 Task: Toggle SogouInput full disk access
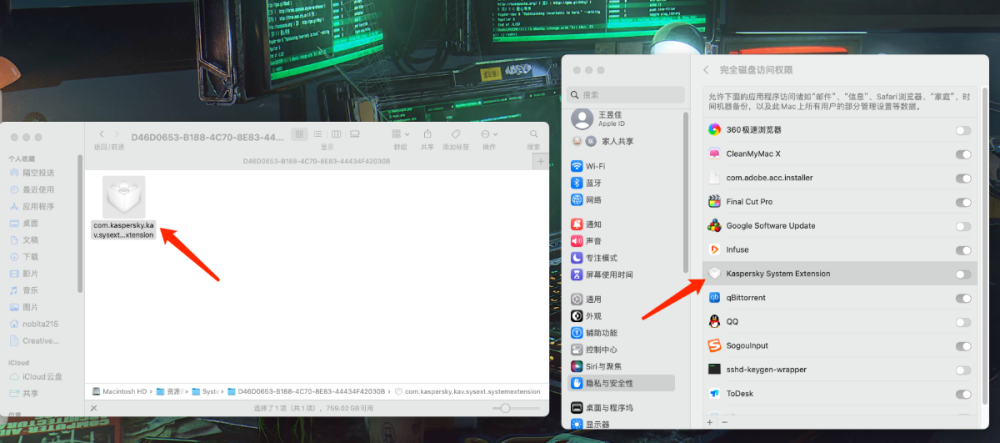[963, 346]
